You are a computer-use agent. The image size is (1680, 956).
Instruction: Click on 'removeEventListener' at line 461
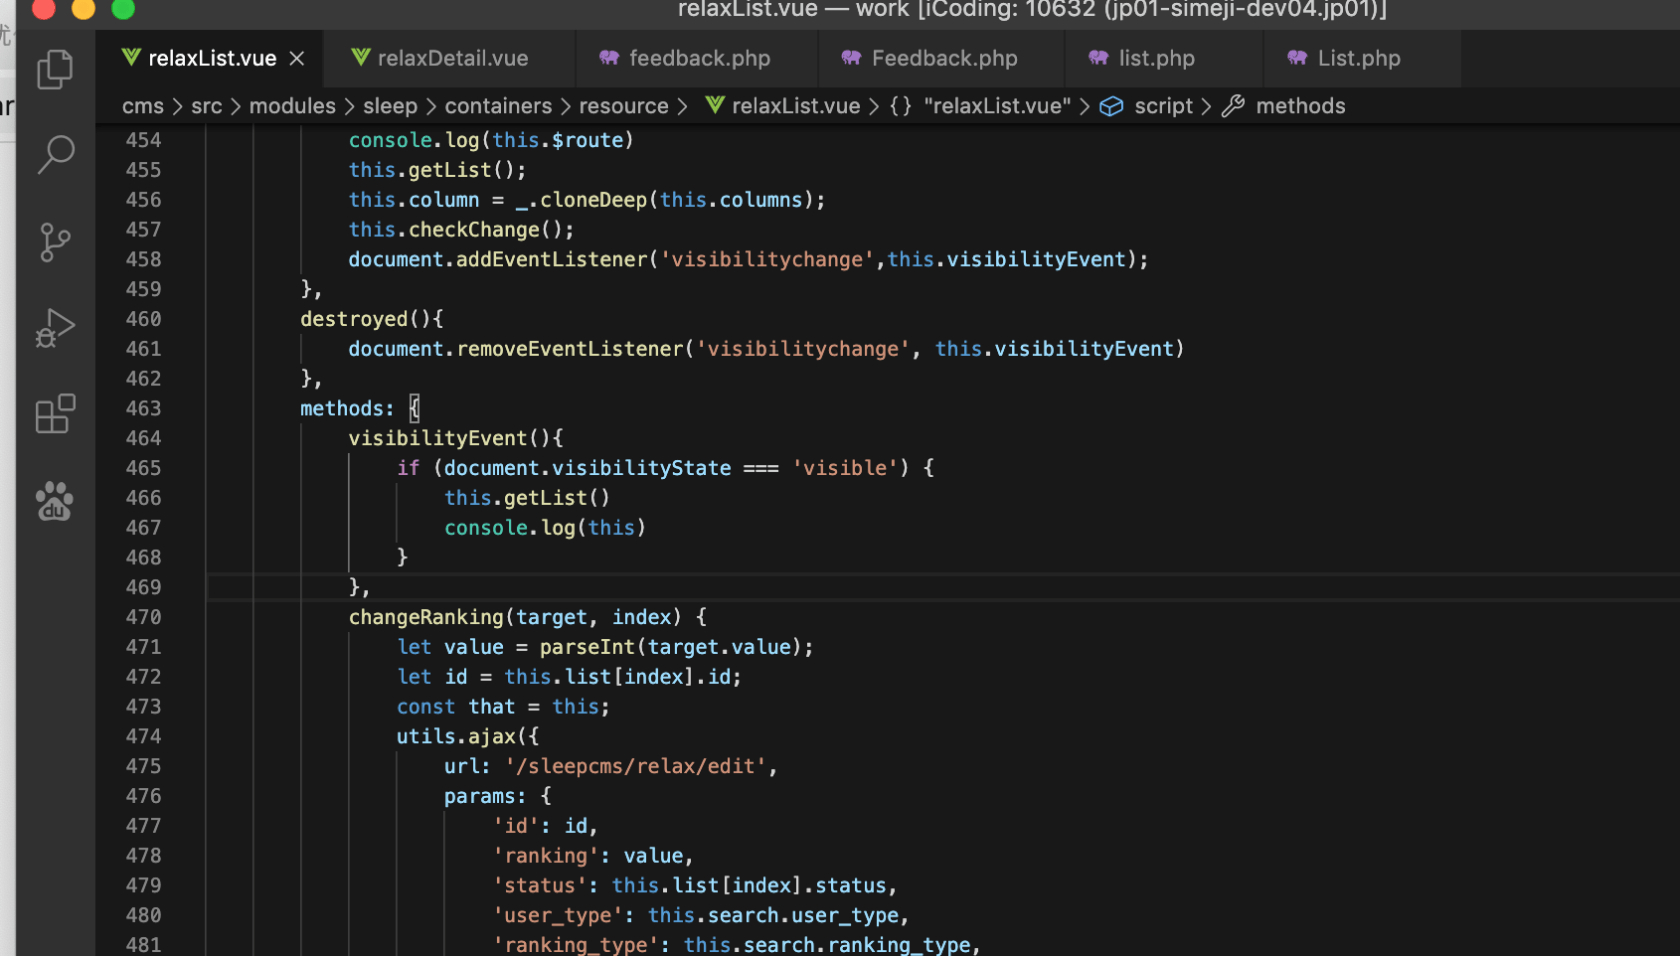pyautogui.click(x=570, y=349)
